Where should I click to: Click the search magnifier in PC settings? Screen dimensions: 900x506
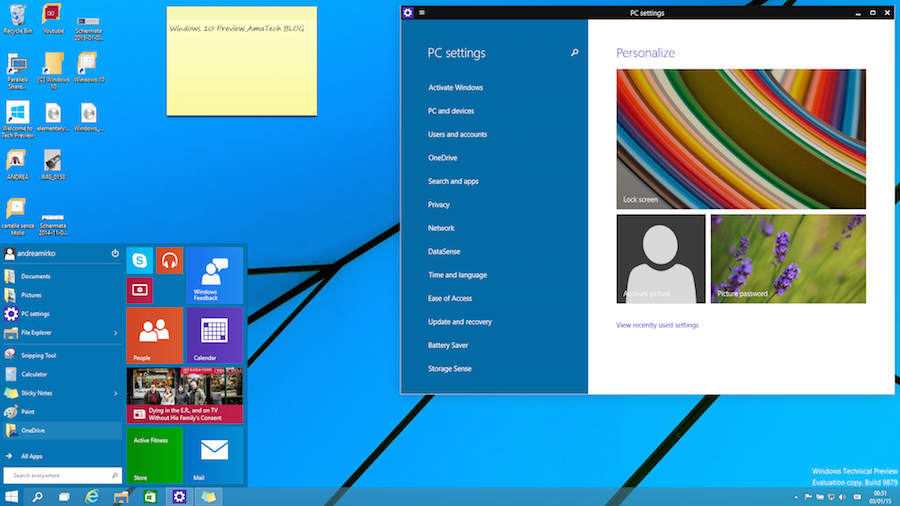pos(574,53)
